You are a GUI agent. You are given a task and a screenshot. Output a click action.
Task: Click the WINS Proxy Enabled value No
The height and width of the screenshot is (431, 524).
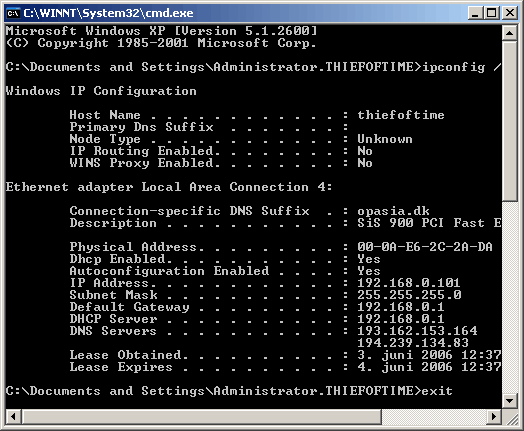pyautogui.click(x=365, y=163)
